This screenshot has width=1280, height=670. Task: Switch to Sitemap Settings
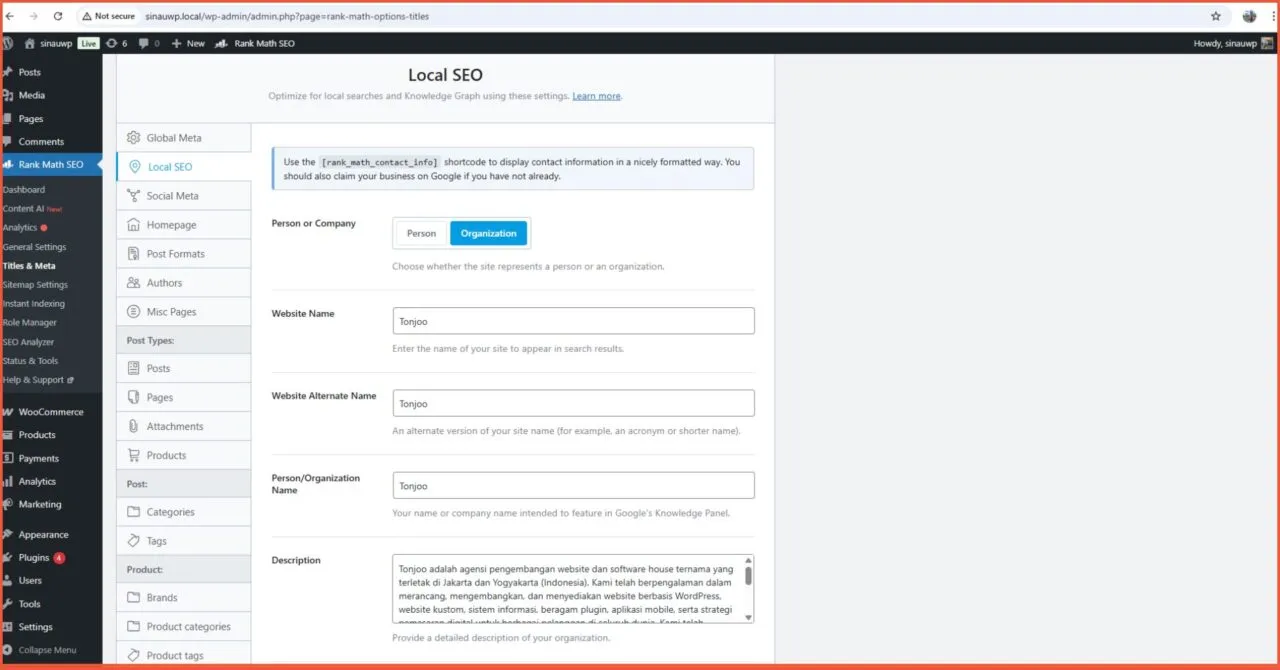pos(34,284)
